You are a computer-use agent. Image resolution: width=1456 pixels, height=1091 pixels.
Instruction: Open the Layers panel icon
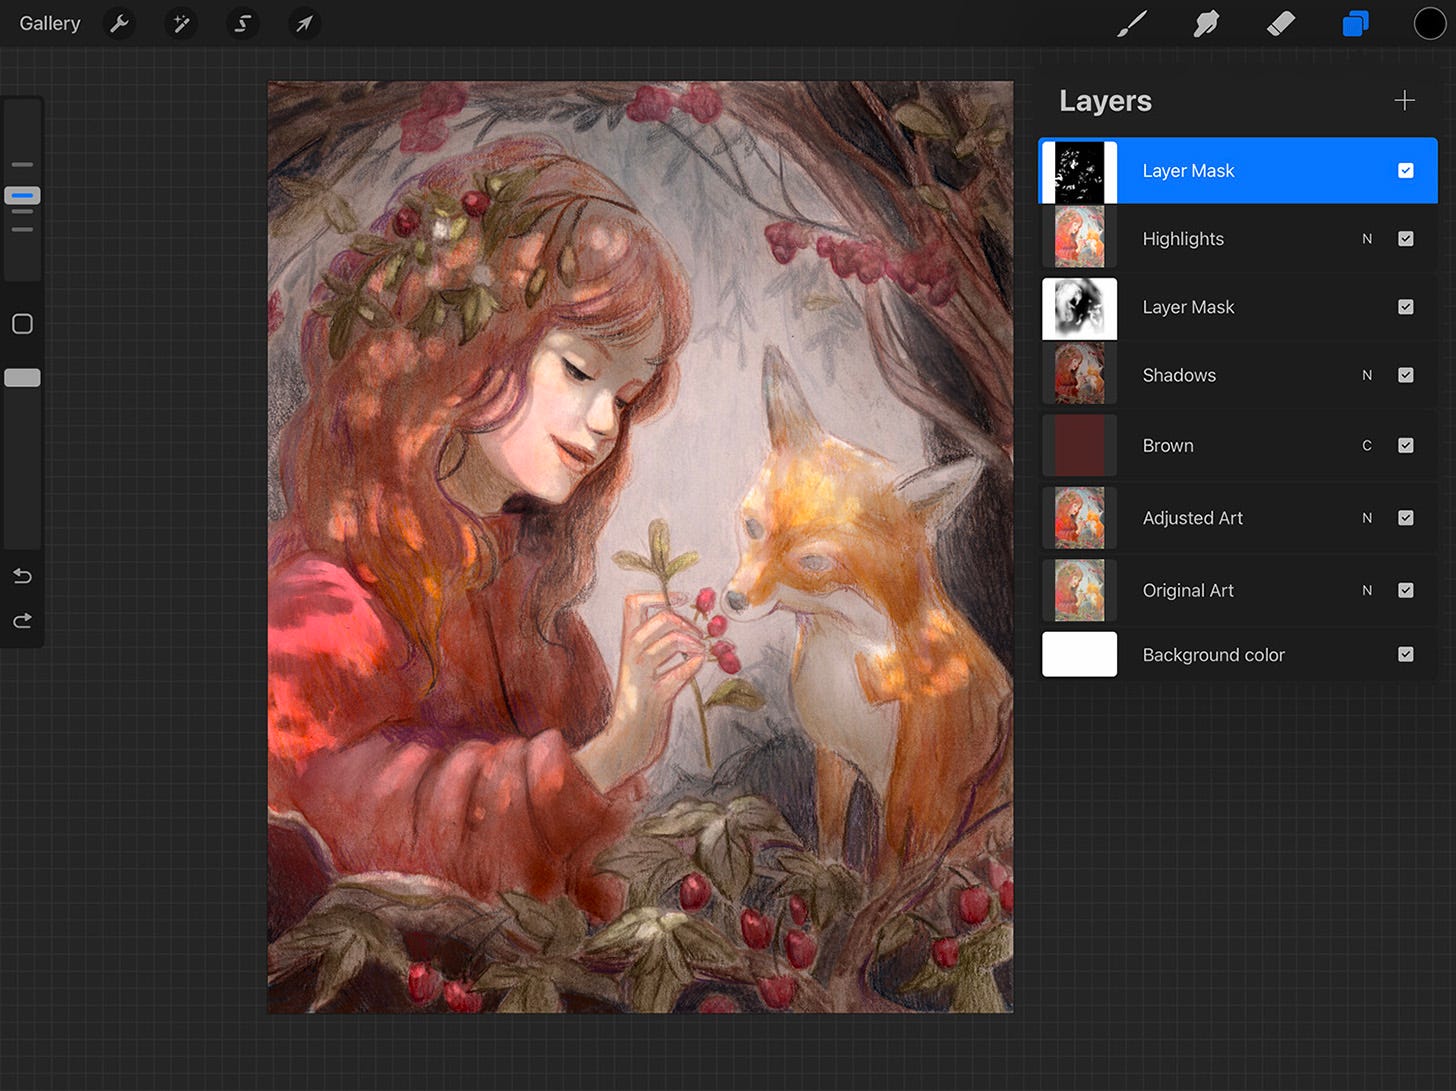(1355, 23)
